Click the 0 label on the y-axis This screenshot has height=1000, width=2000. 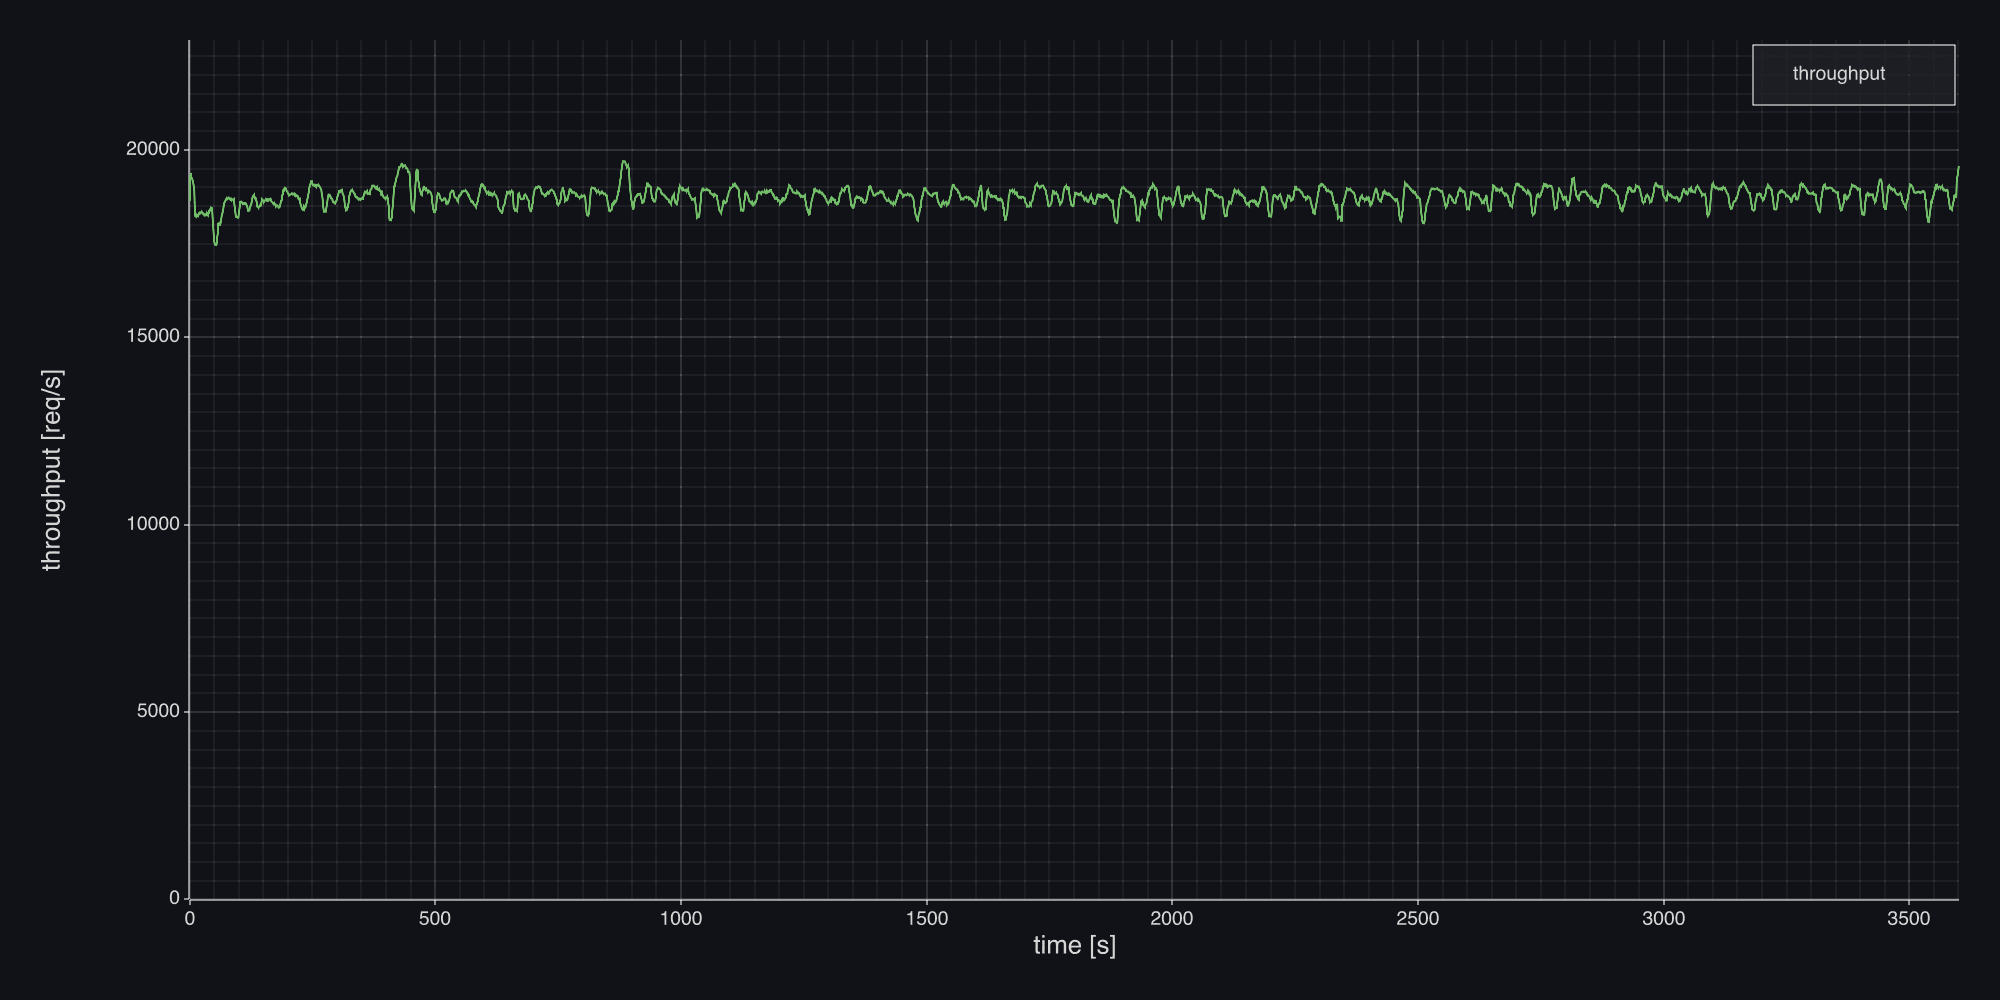coord(174,898)
